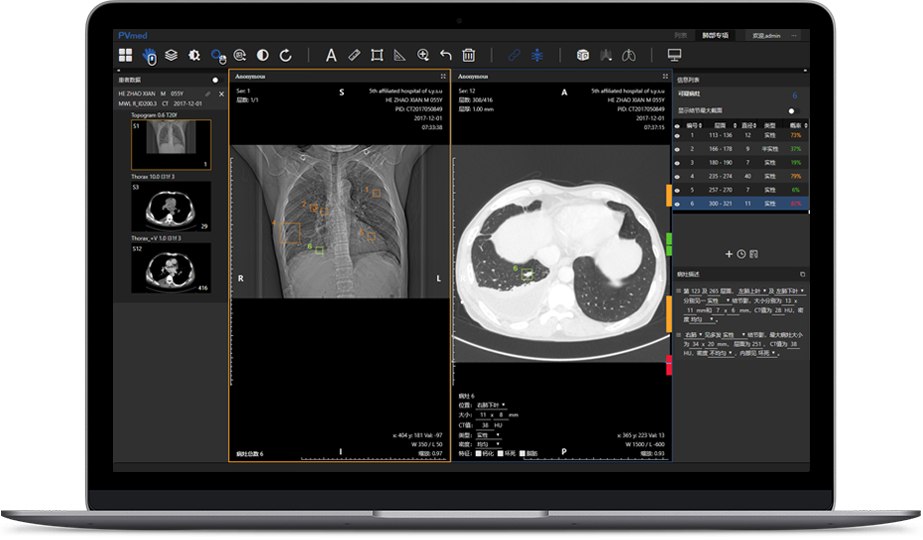The width and height of the screenshot is (923, 540).
Task: Click the plus icon below nodule table
Action: tap(729, 254)
